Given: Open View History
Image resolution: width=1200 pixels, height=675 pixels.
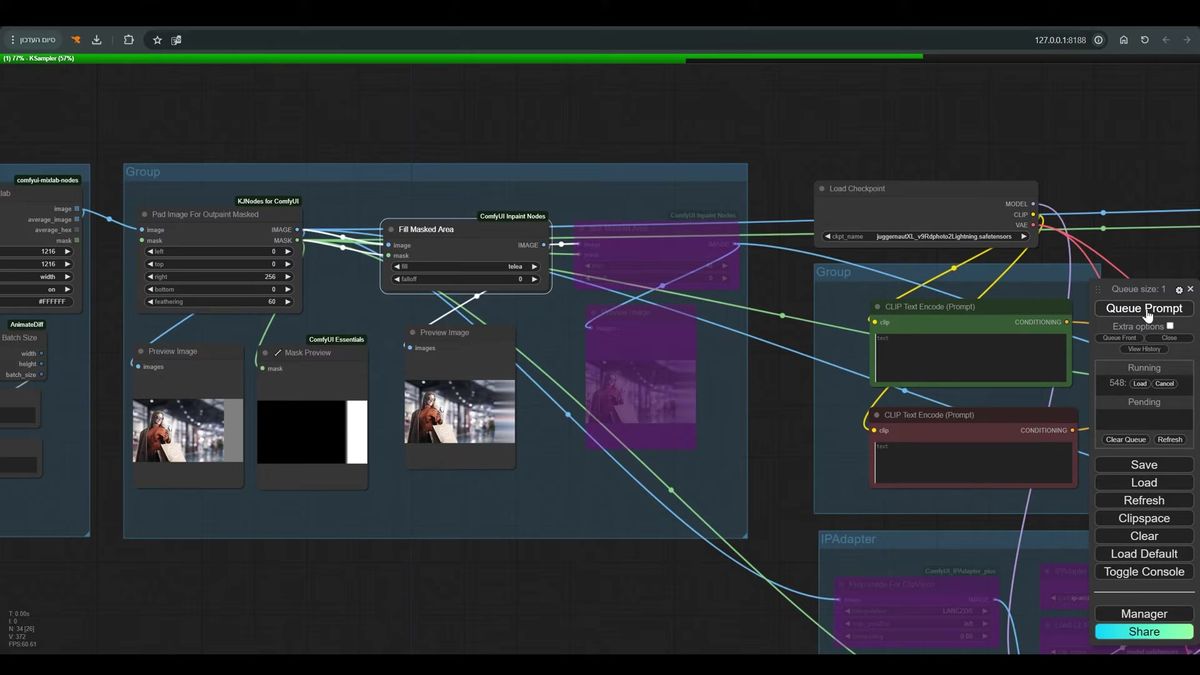Looking at the screenshot, I should point(1144,349).
